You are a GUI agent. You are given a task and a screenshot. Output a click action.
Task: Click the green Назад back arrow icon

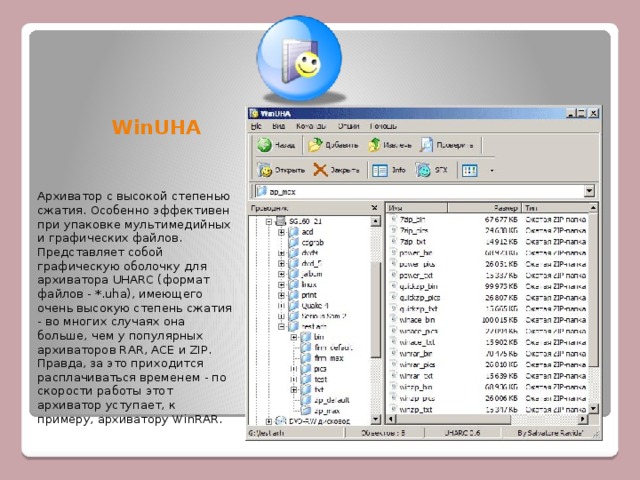264,145
